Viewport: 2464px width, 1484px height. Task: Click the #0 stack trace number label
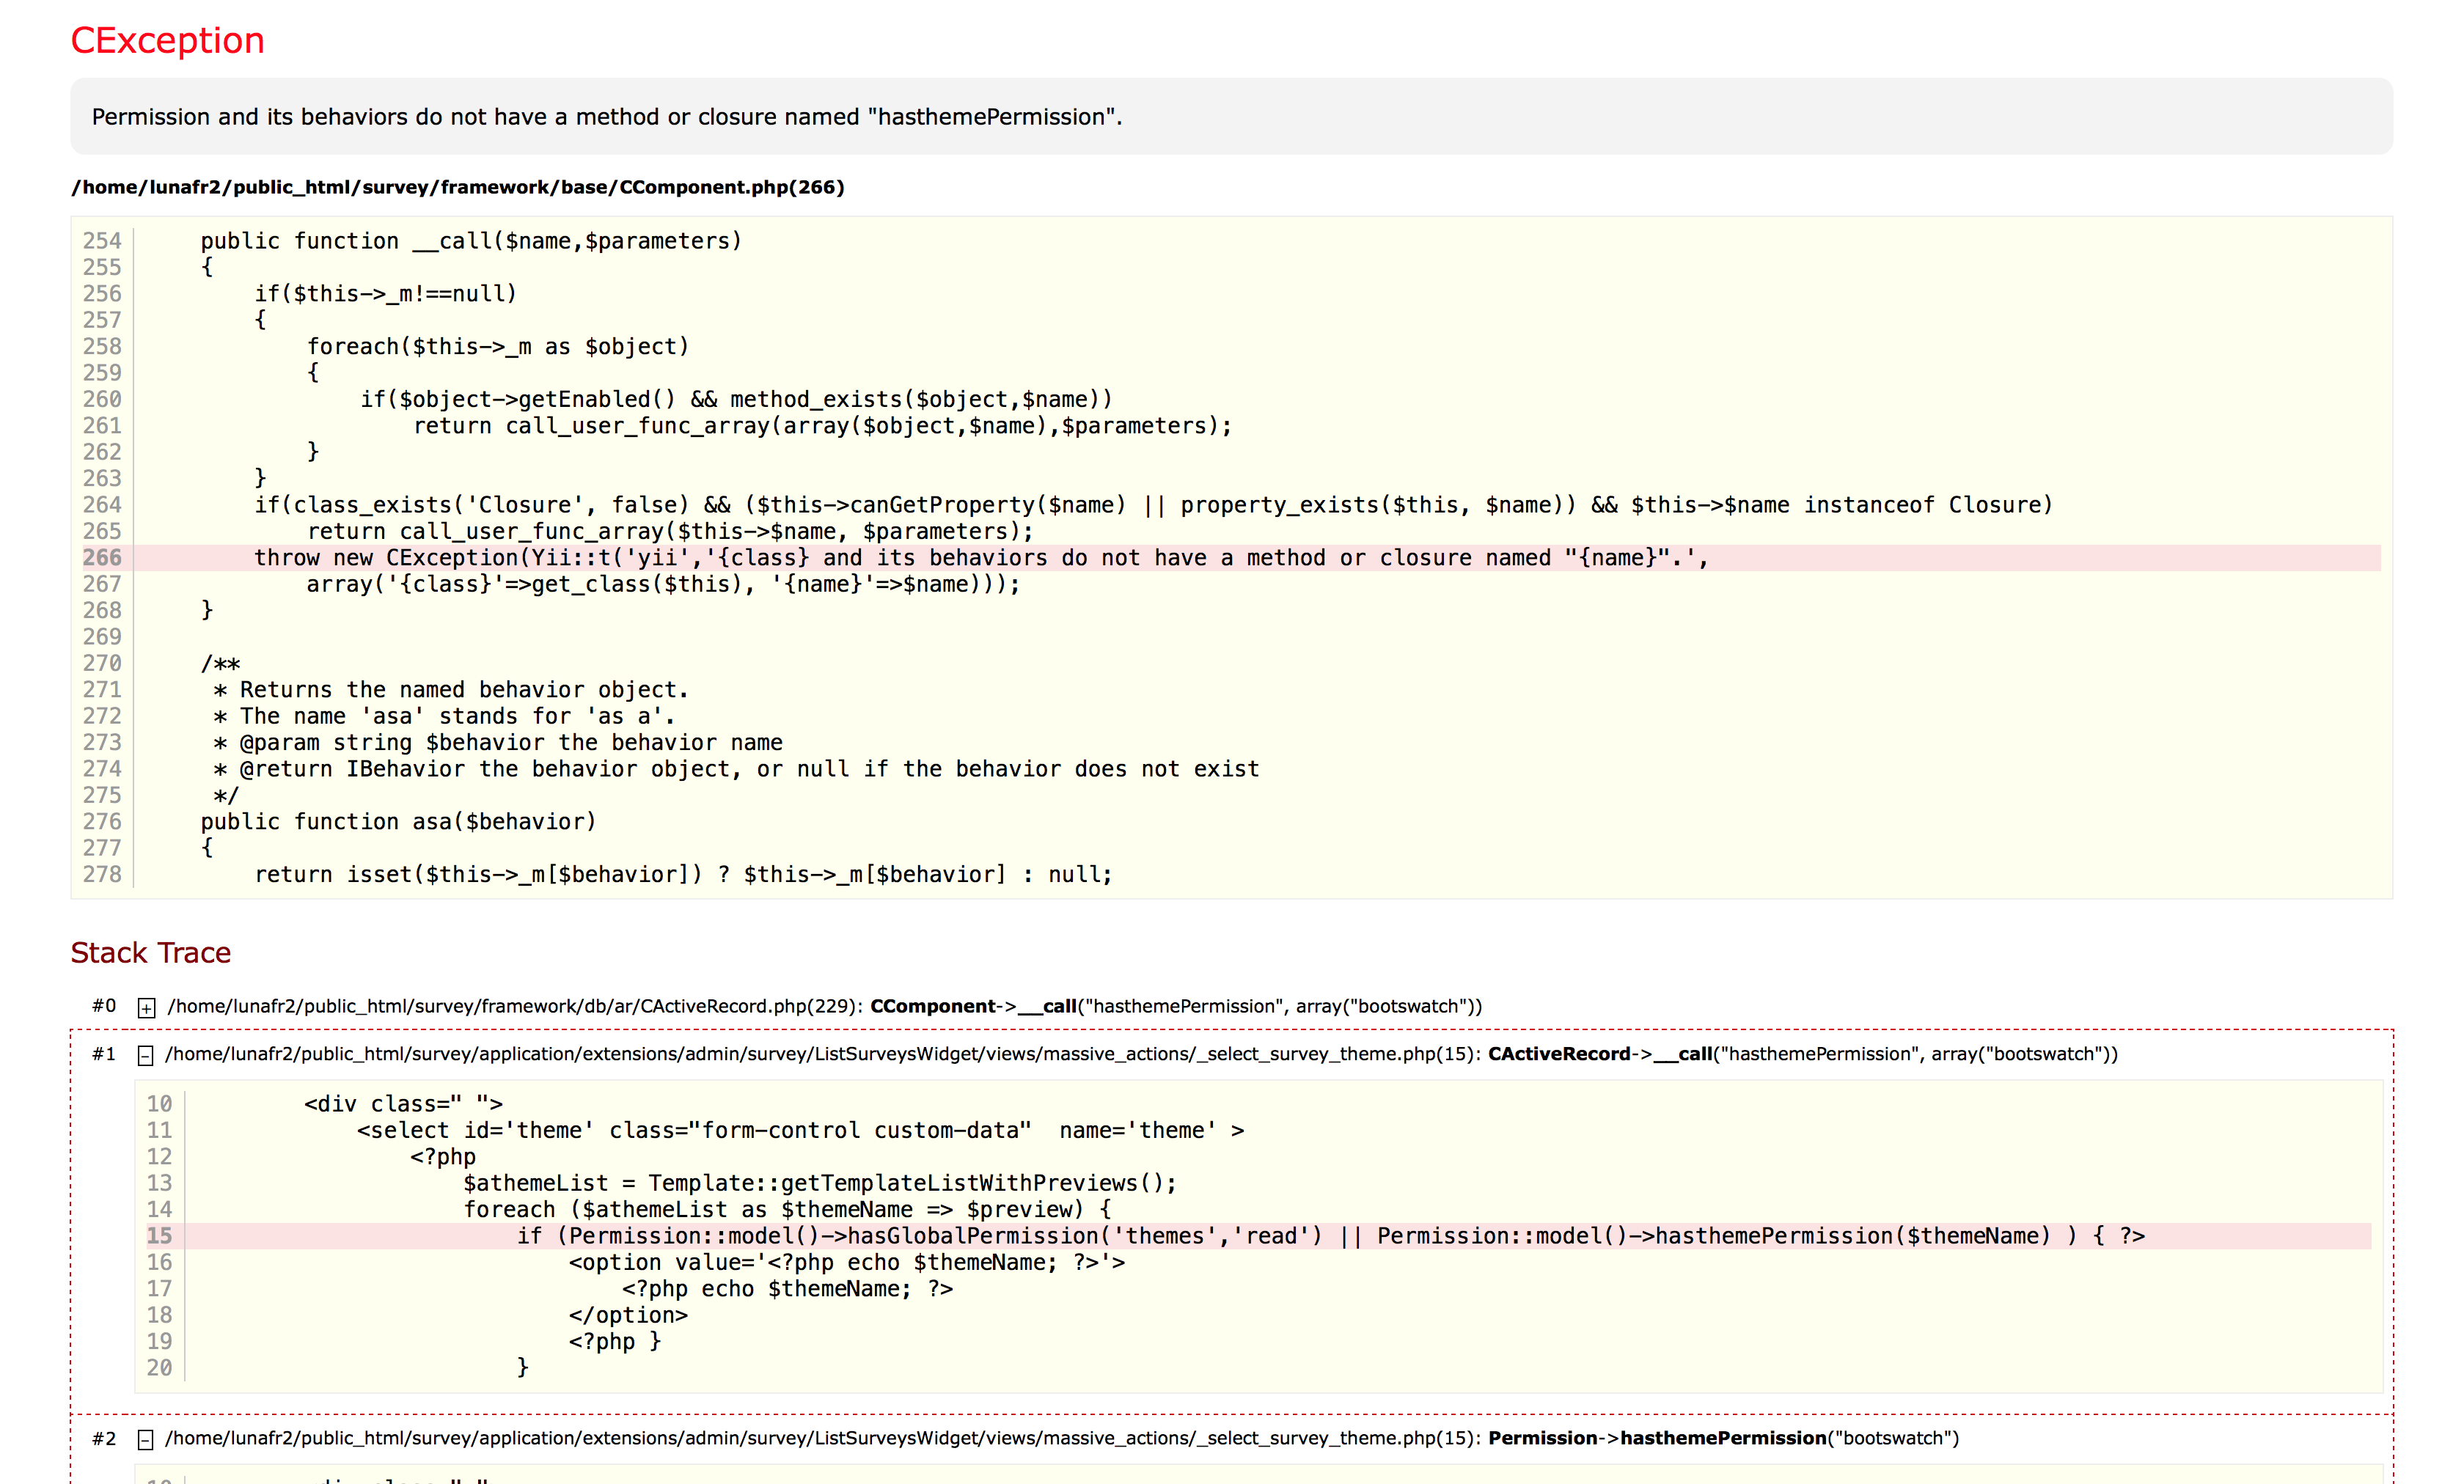click(x=104, y=1006)
